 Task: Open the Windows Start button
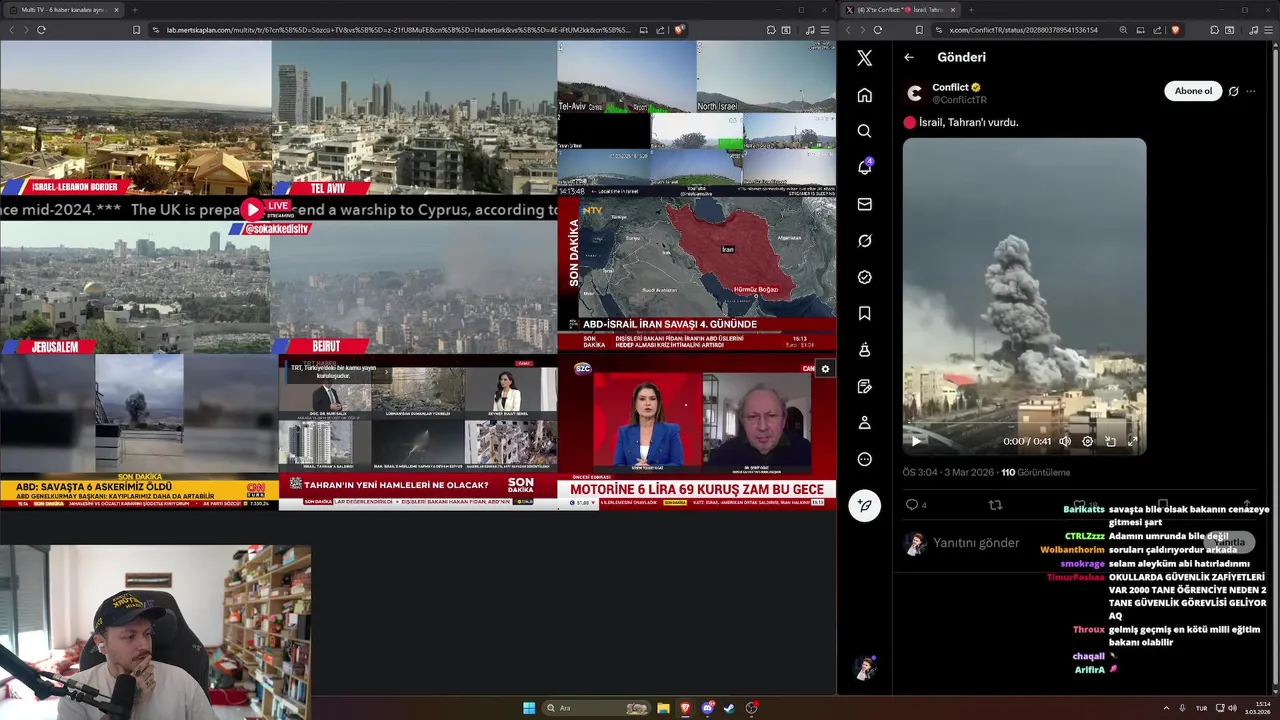point(529,708)
